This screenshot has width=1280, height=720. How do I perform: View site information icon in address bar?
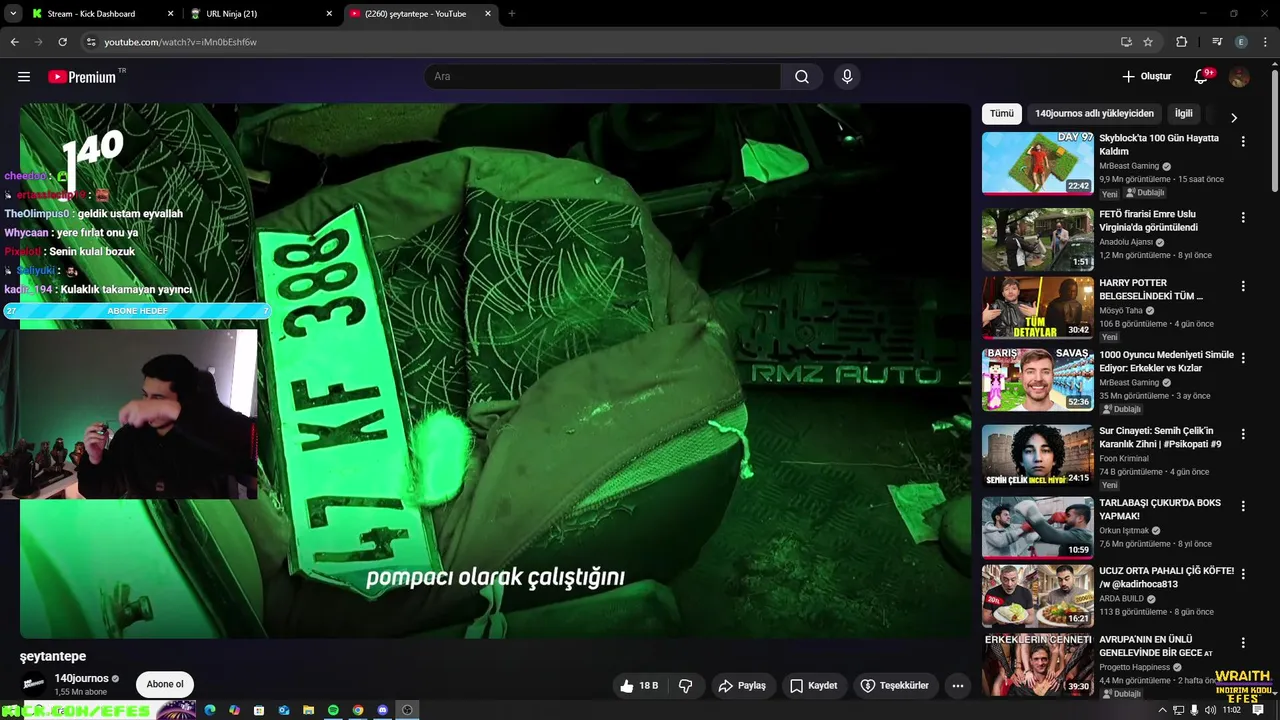pos(91,42)
